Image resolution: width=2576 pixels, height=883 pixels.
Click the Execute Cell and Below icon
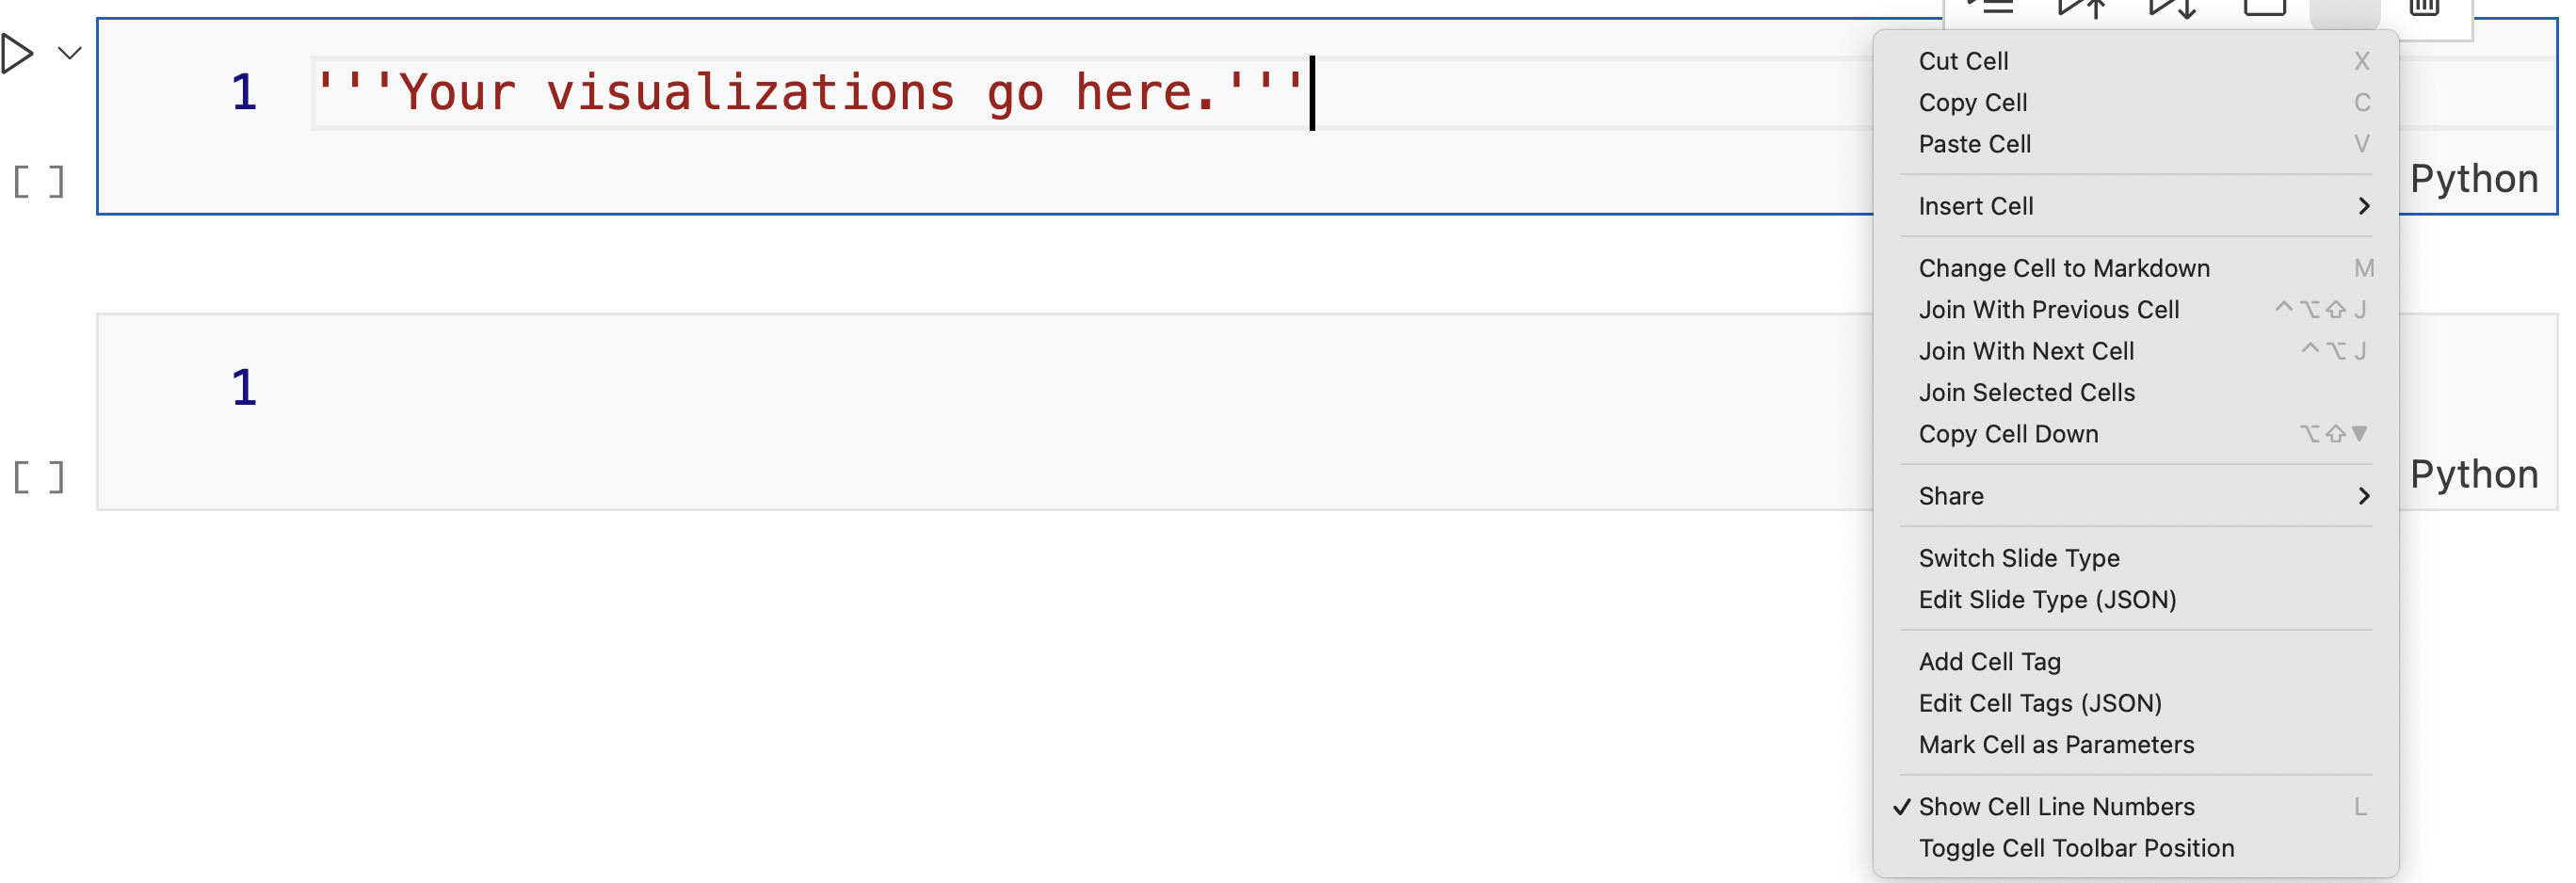(x=2173, y=8)
